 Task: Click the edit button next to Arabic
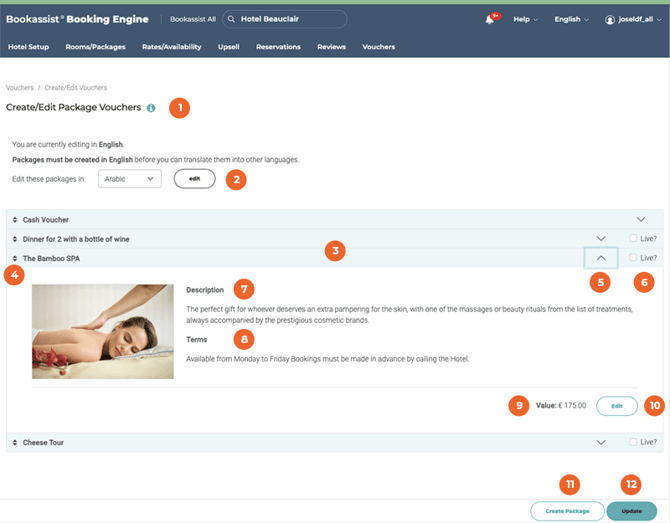click(x=194, y=179)
